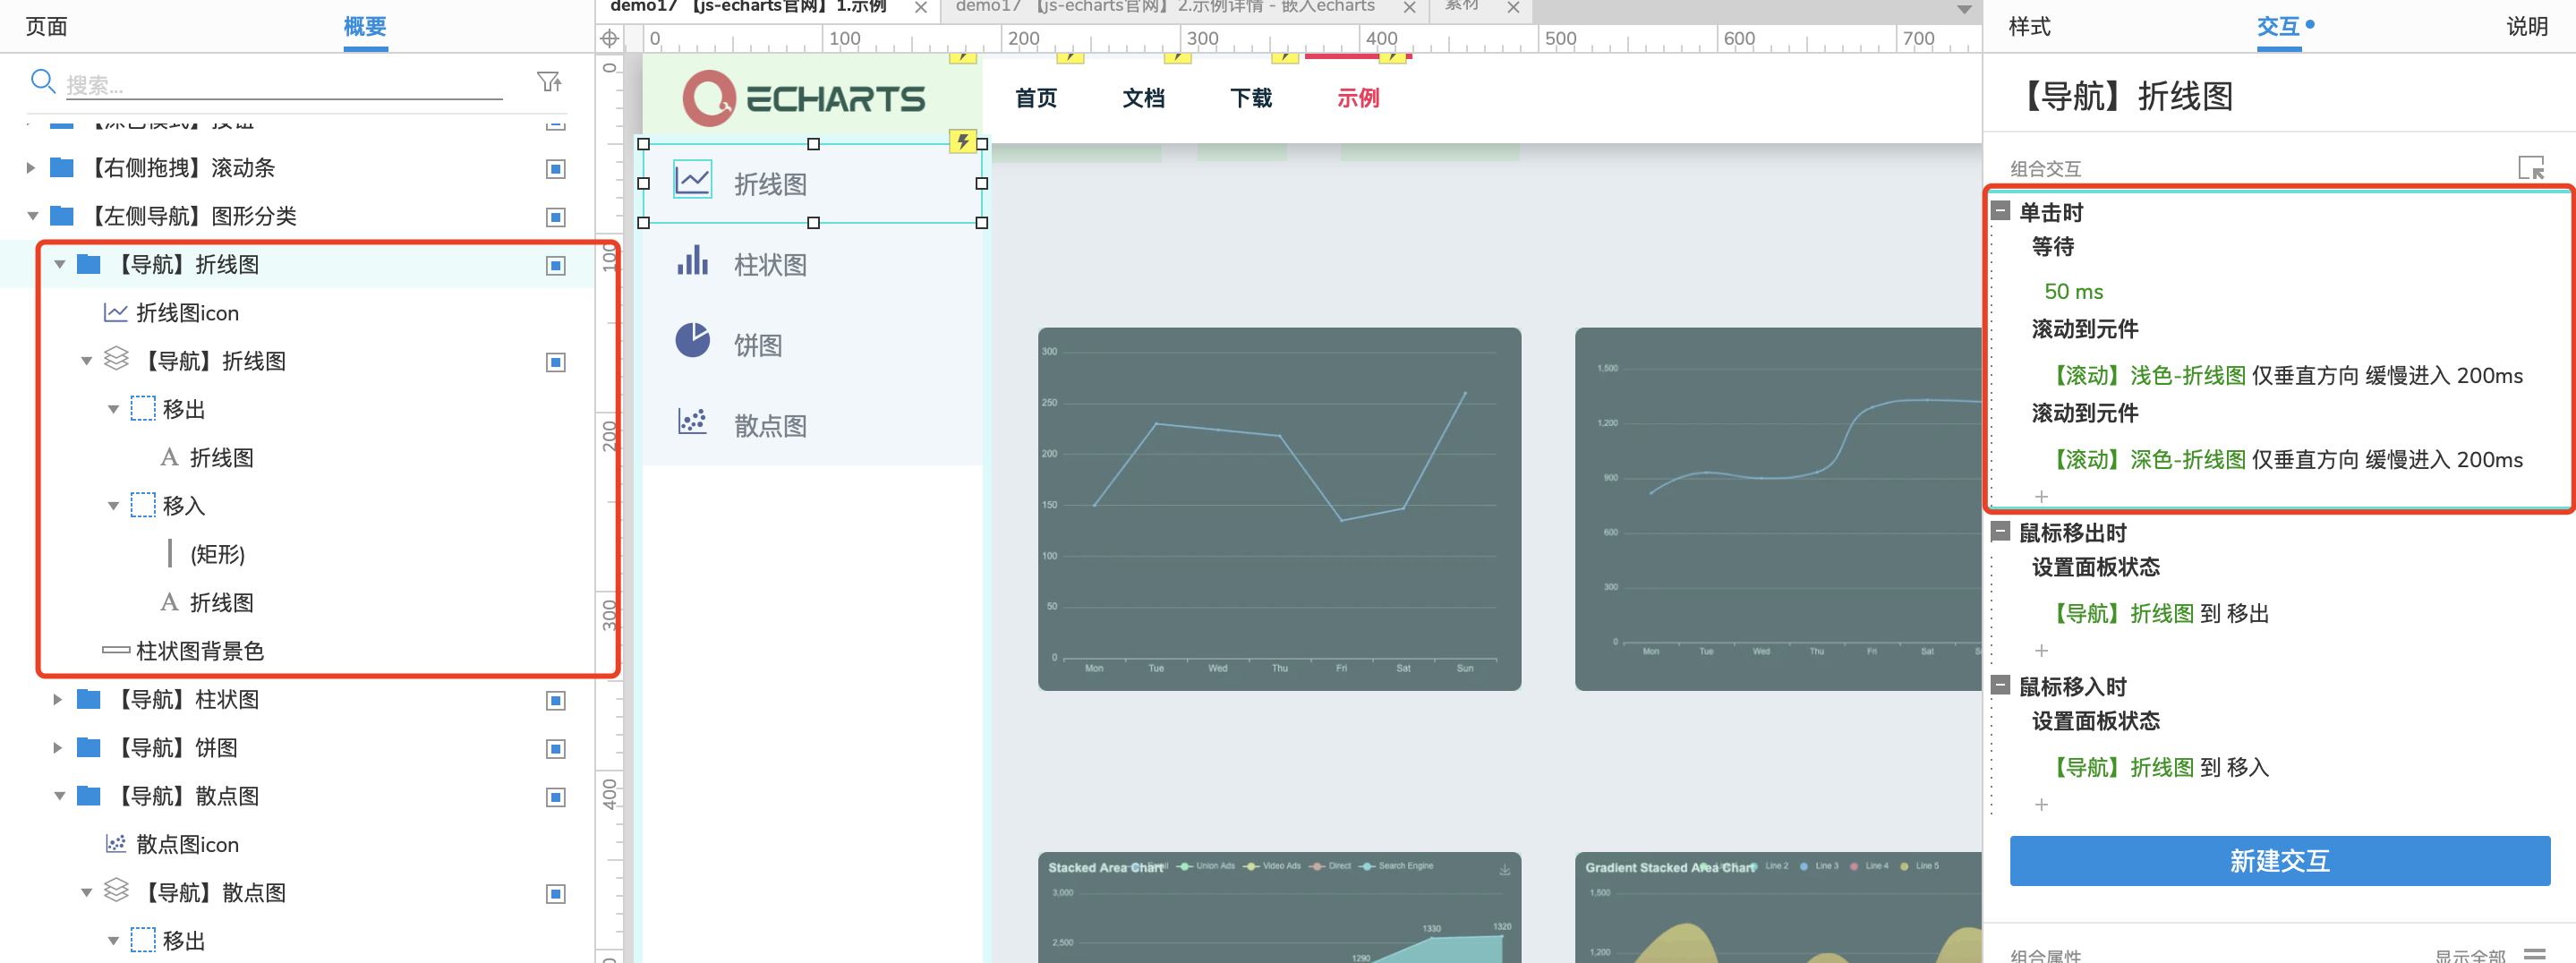The width and height of the screenshot is (2576, 963).
Task: Collapse the 【左侧导航】图形分类 folder
Action: (x=32, y=216)
